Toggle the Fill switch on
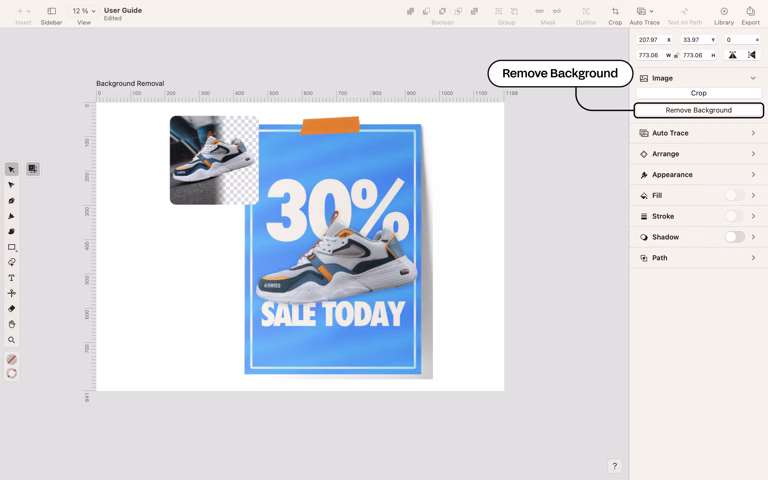 (x=734, y=195)
